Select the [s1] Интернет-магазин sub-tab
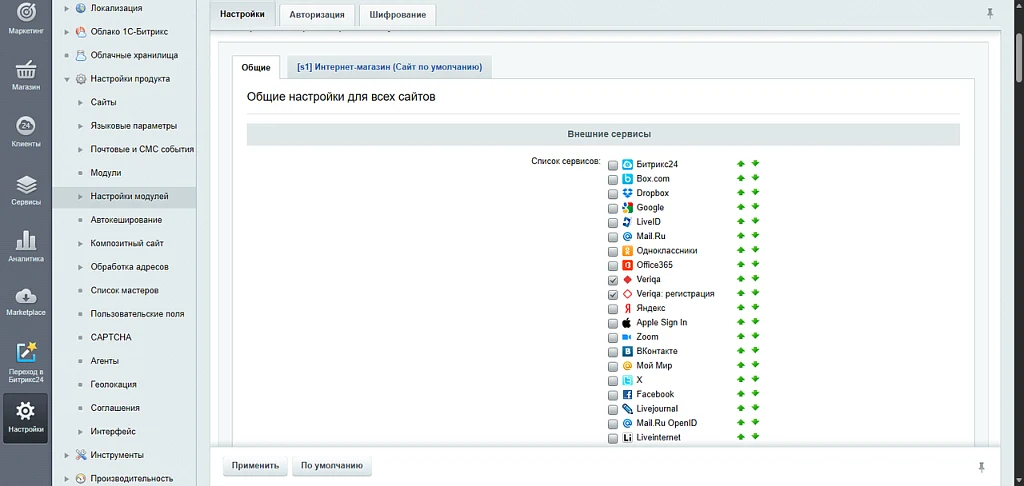 tap(389, 67)
